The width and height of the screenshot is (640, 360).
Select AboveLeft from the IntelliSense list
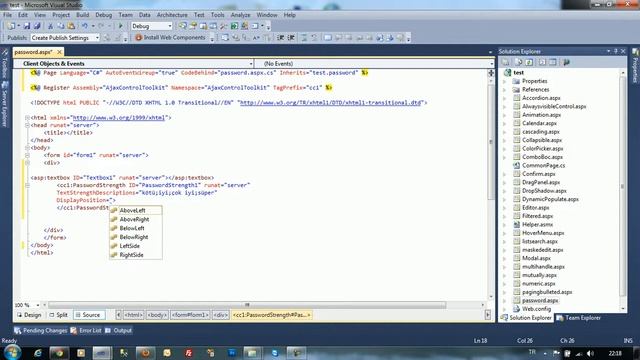click(x=136, y=210)
